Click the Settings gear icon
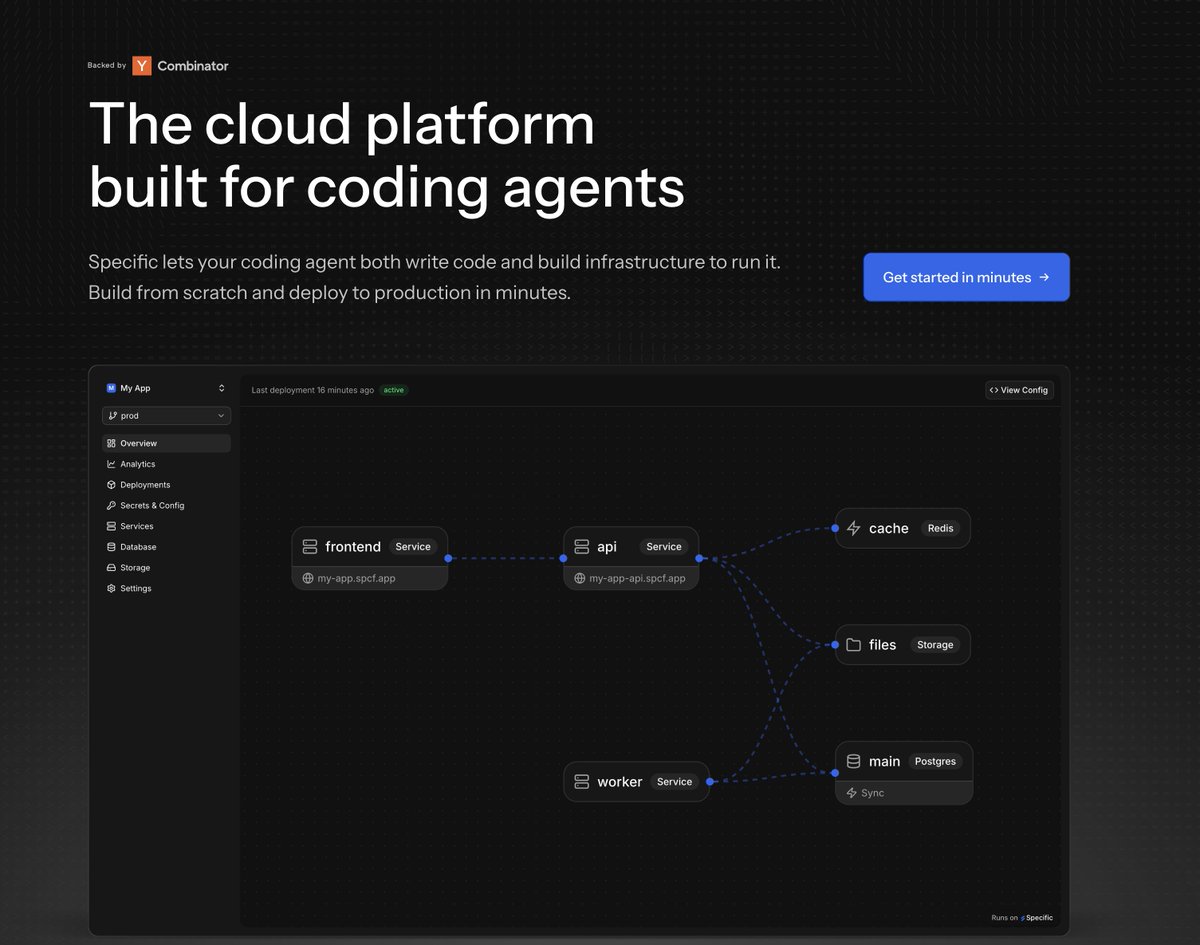 111,588
